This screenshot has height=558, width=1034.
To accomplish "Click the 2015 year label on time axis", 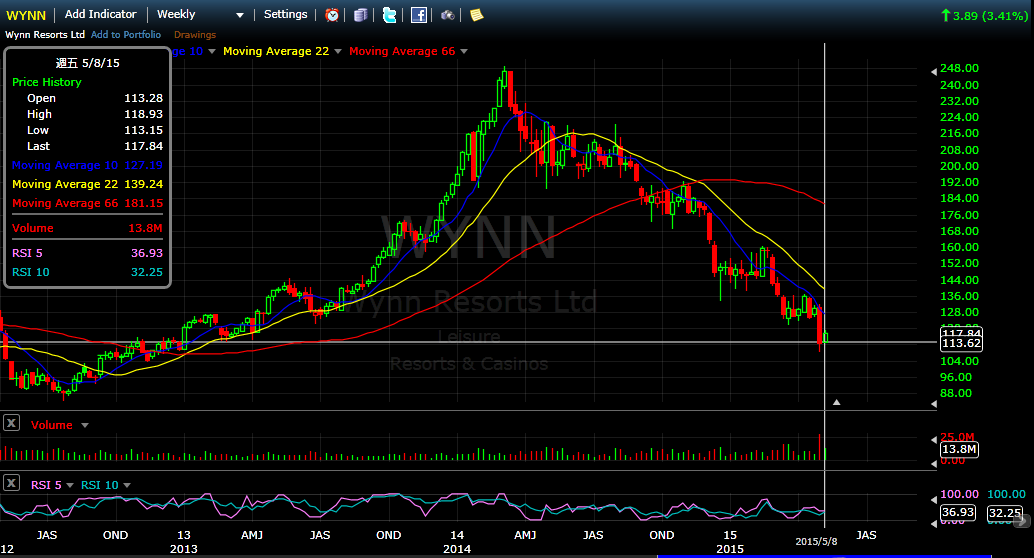I will (730, 549).
